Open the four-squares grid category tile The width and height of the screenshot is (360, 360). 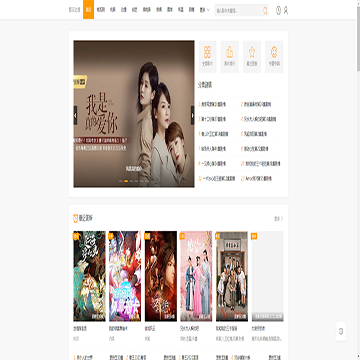pos(207,57)
